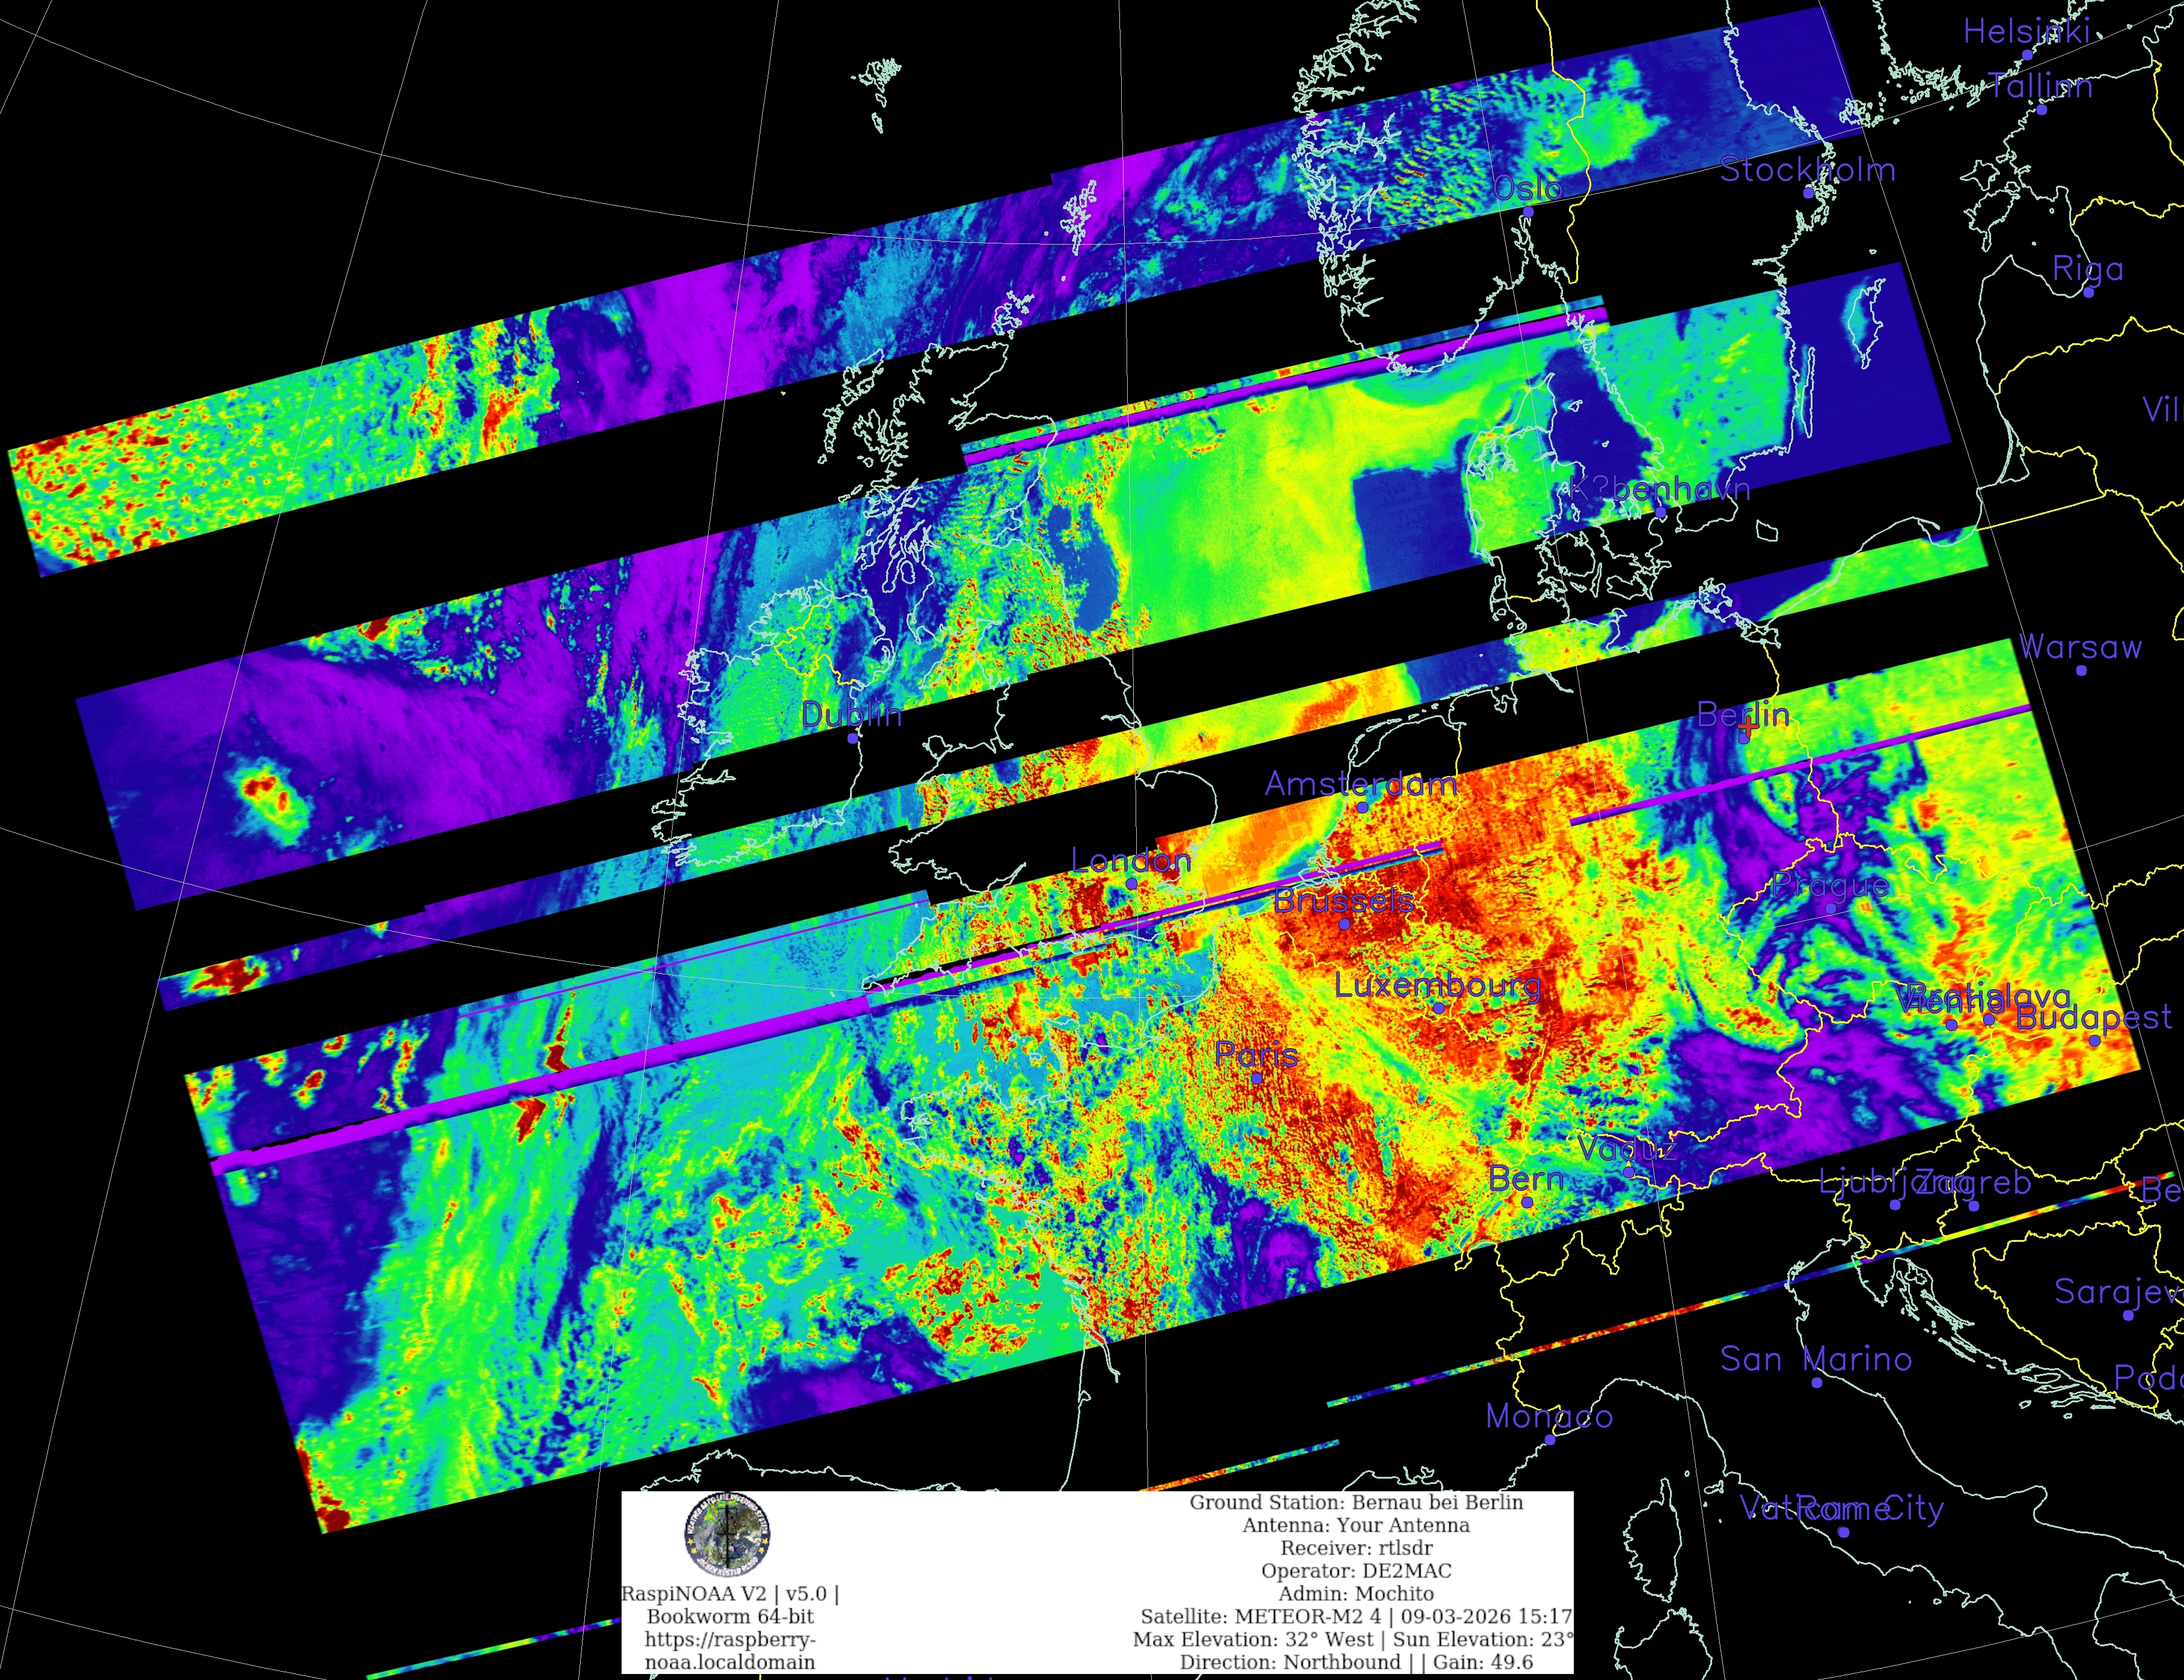Click the Dublin city marker dot
2184x1680 pixels.
(853, 738)
